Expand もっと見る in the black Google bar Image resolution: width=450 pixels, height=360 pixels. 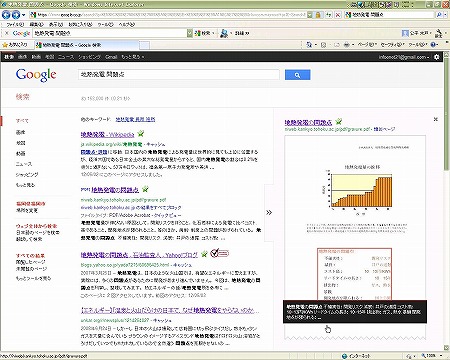[x=133, y=57]
